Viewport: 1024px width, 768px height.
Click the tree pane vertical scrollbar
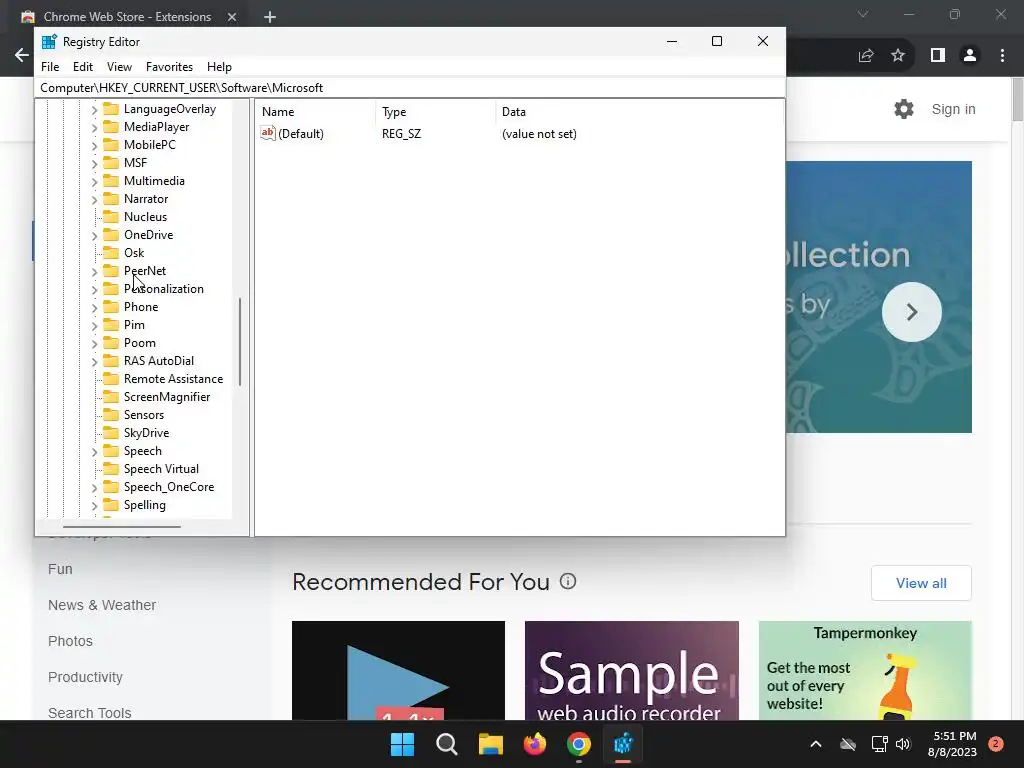coord(240,342)
